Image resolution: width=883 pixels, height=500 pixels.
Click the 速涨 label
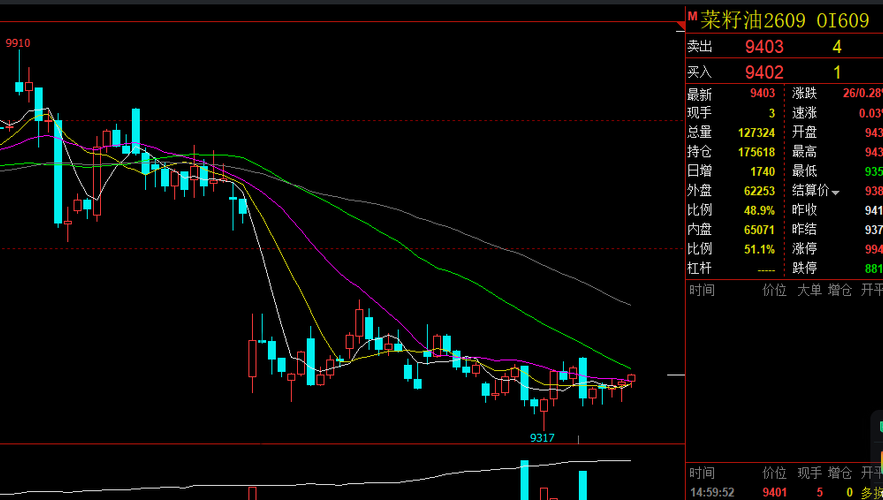(804, 113)
